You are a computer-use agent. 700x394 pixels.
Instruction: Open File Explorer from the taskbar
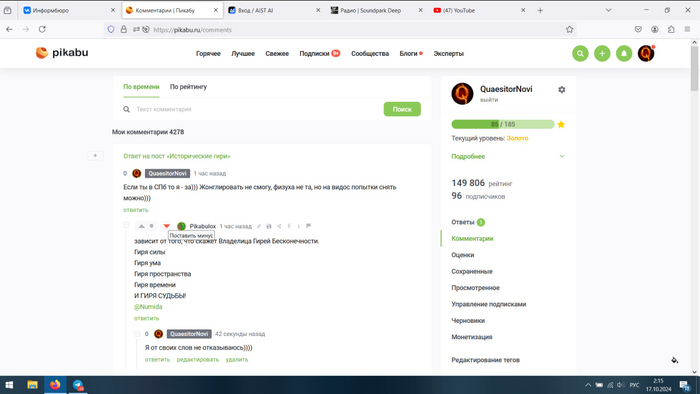click(32, 385)
